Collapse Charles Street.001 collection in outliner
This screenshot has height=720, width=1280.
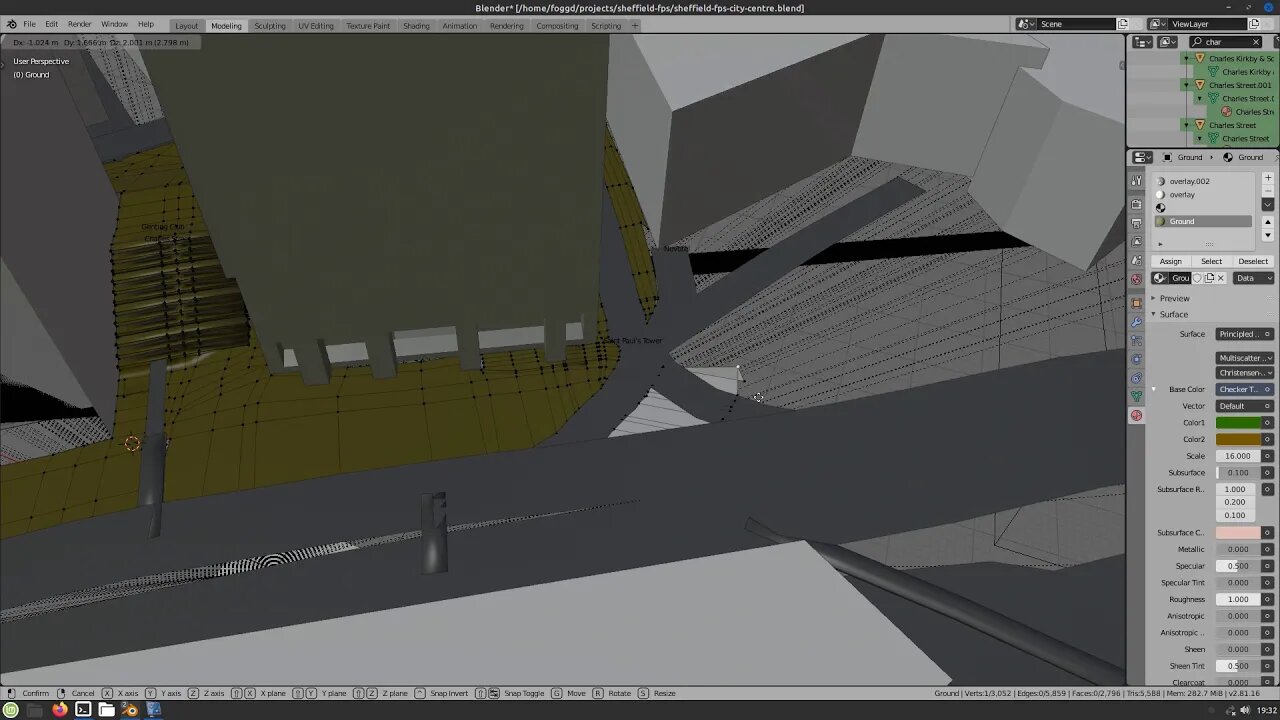click(1187, 85)
